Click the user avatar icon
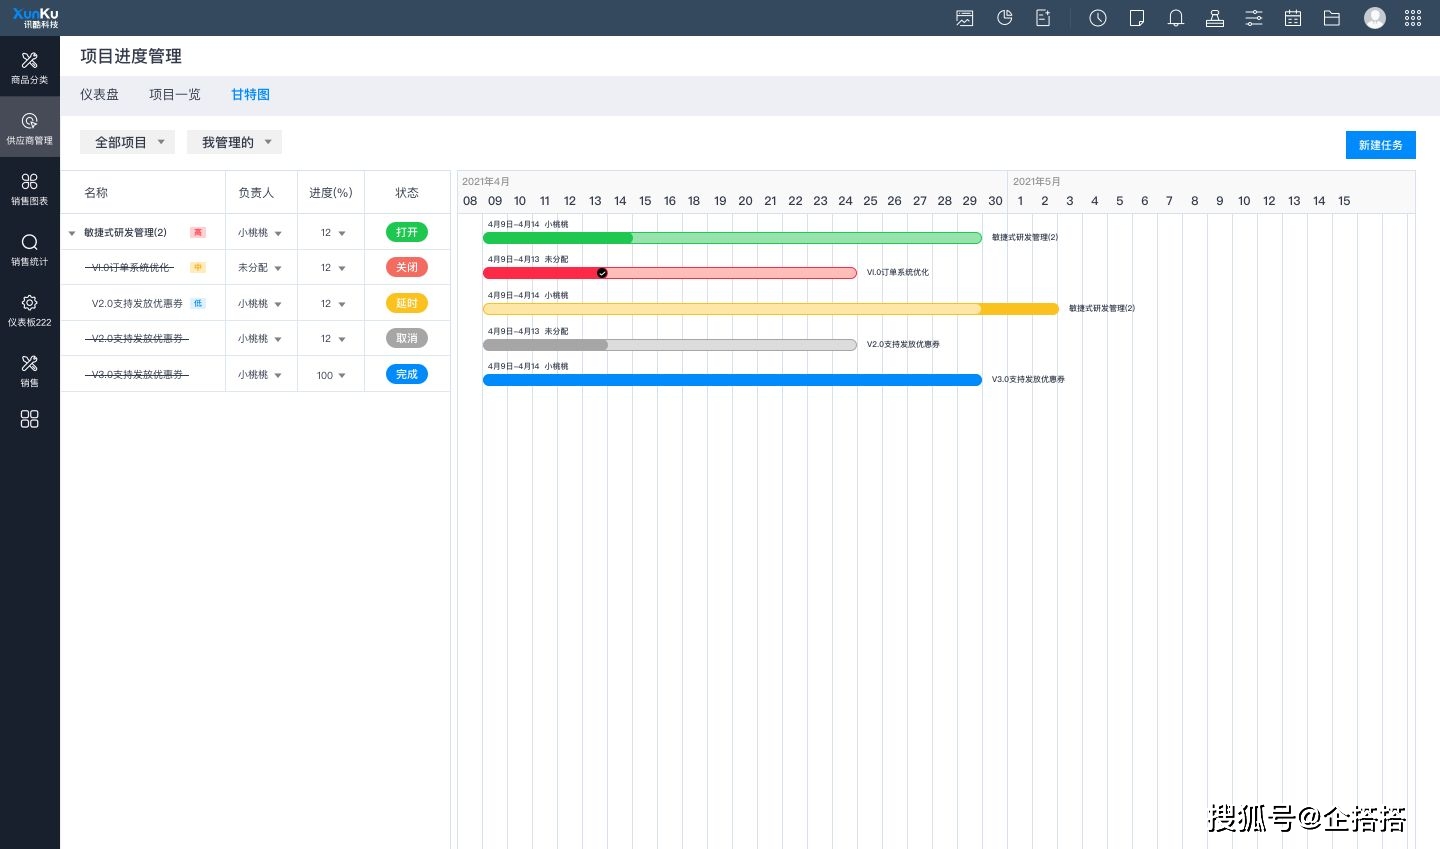Screen dimensions: 1440x849 (1375, 18)
